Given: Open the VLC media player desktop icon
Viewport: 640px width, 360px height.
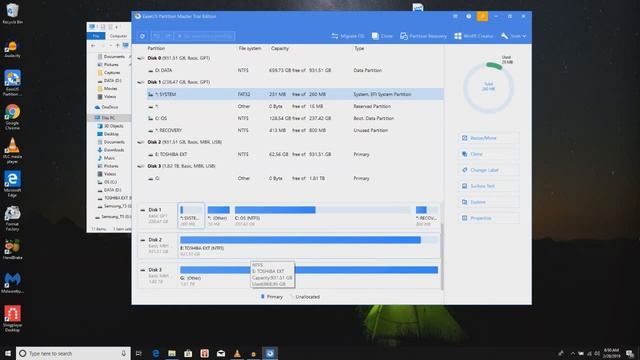Looking at the screenshot, I should 12,151.
